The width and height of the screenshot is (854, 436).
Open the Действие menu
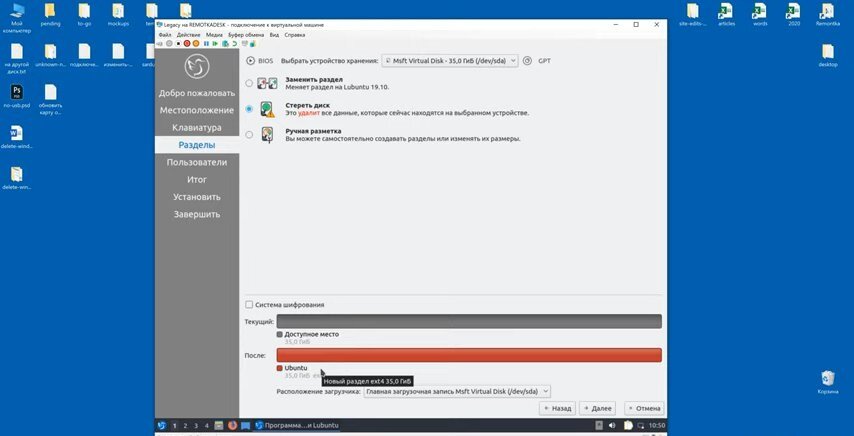189,35
